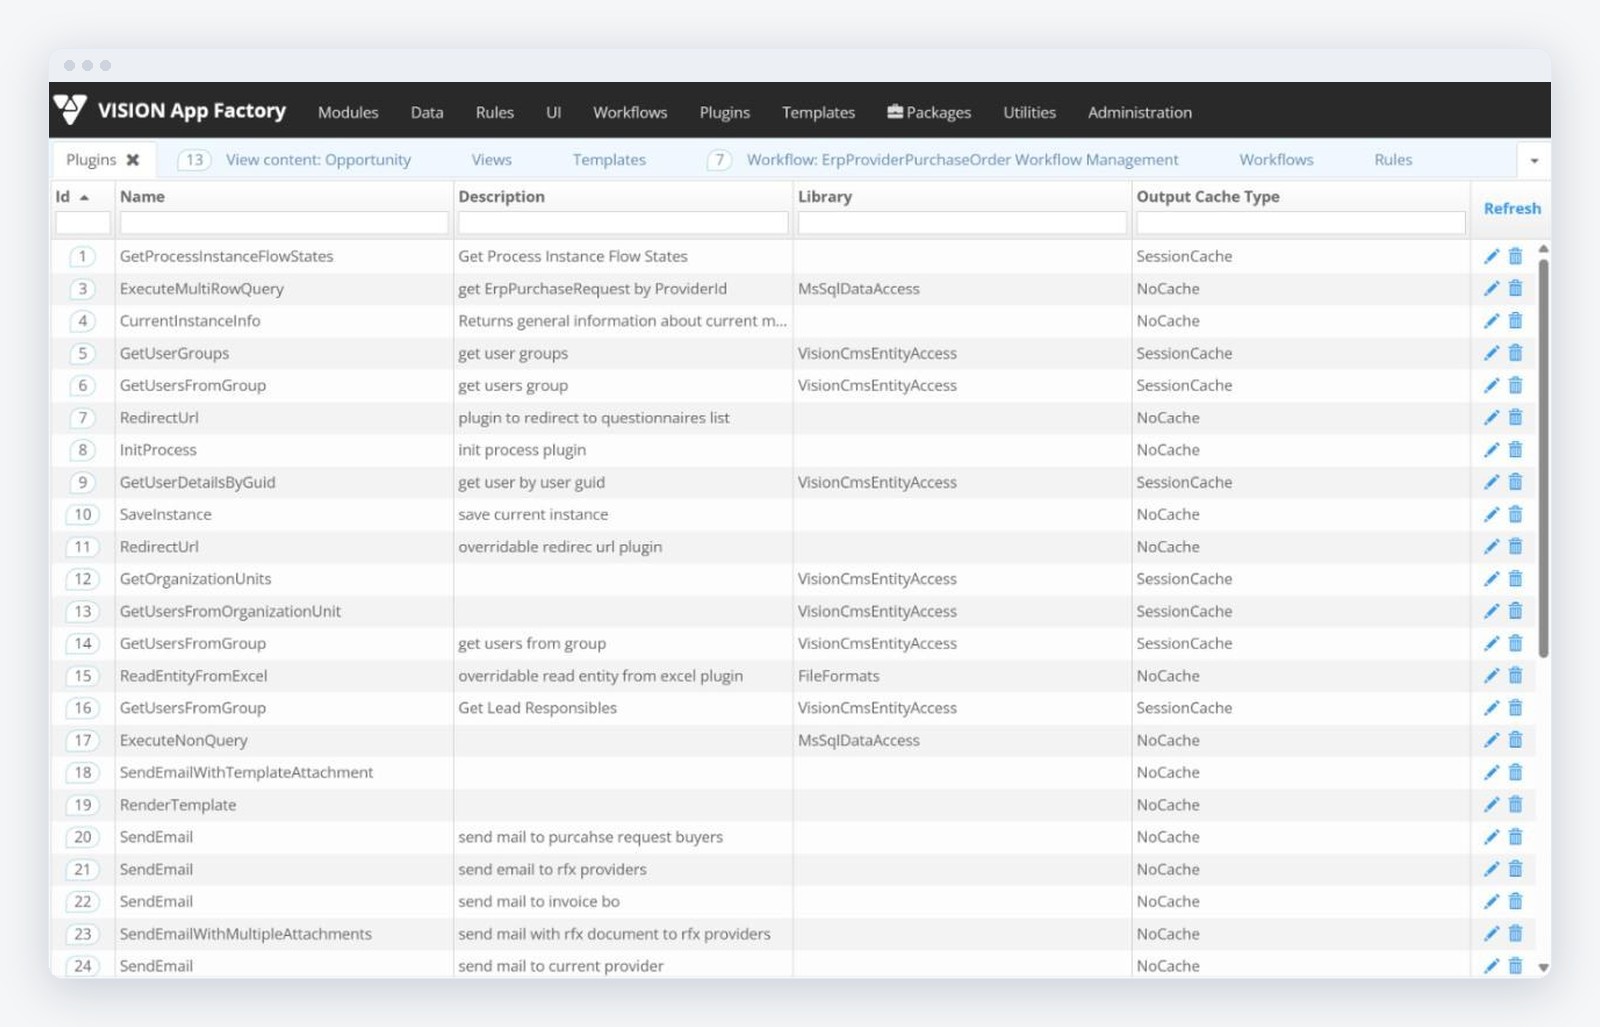Focus the Id filter input
The height and width of the screenshot is (1027, 1600).
point(83,223)
